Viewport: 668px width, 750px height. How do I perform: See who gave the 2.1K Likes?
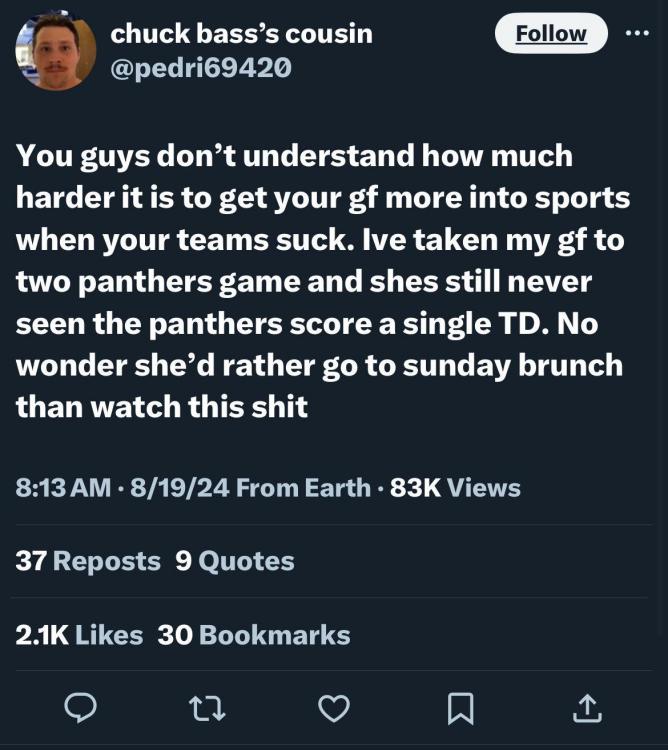point(80,634)
